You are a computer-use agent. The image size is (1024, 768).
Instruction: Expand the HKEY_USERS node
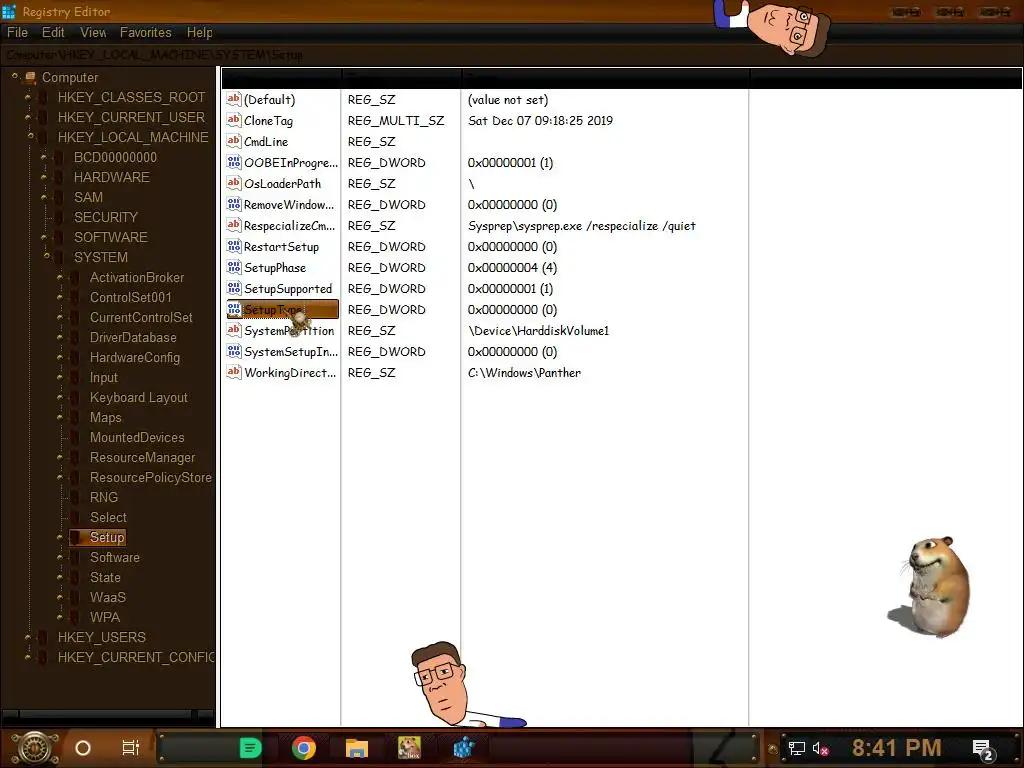(x=27, y=637)
